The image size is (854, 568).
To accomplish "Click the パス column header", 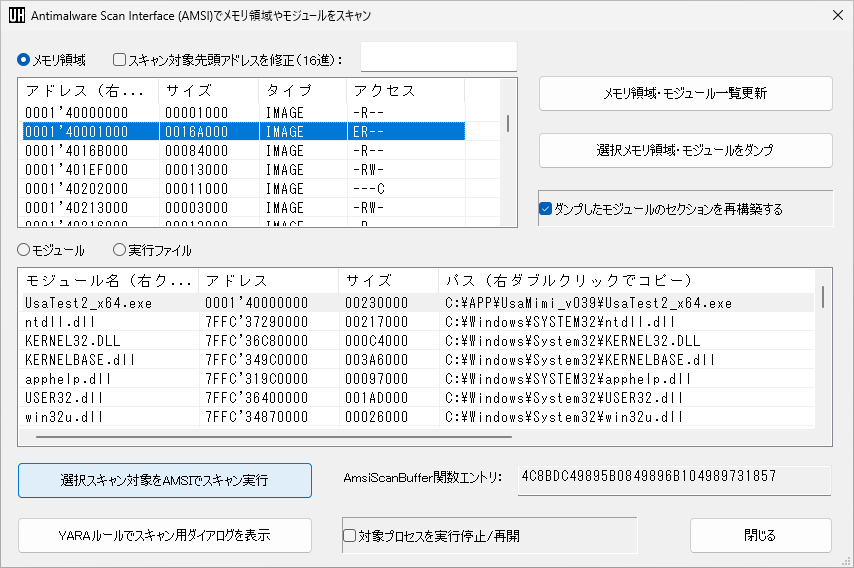I will pyautogui.click(x=626, y=281).
